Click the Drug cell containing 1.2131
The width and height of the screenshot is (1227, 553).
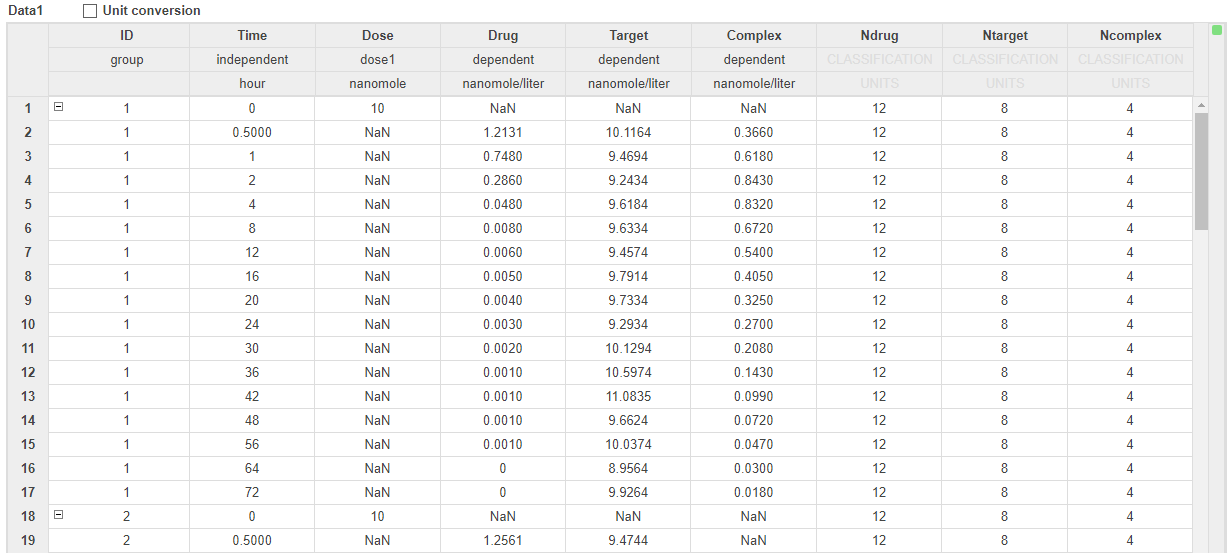(x=503, y=132)
